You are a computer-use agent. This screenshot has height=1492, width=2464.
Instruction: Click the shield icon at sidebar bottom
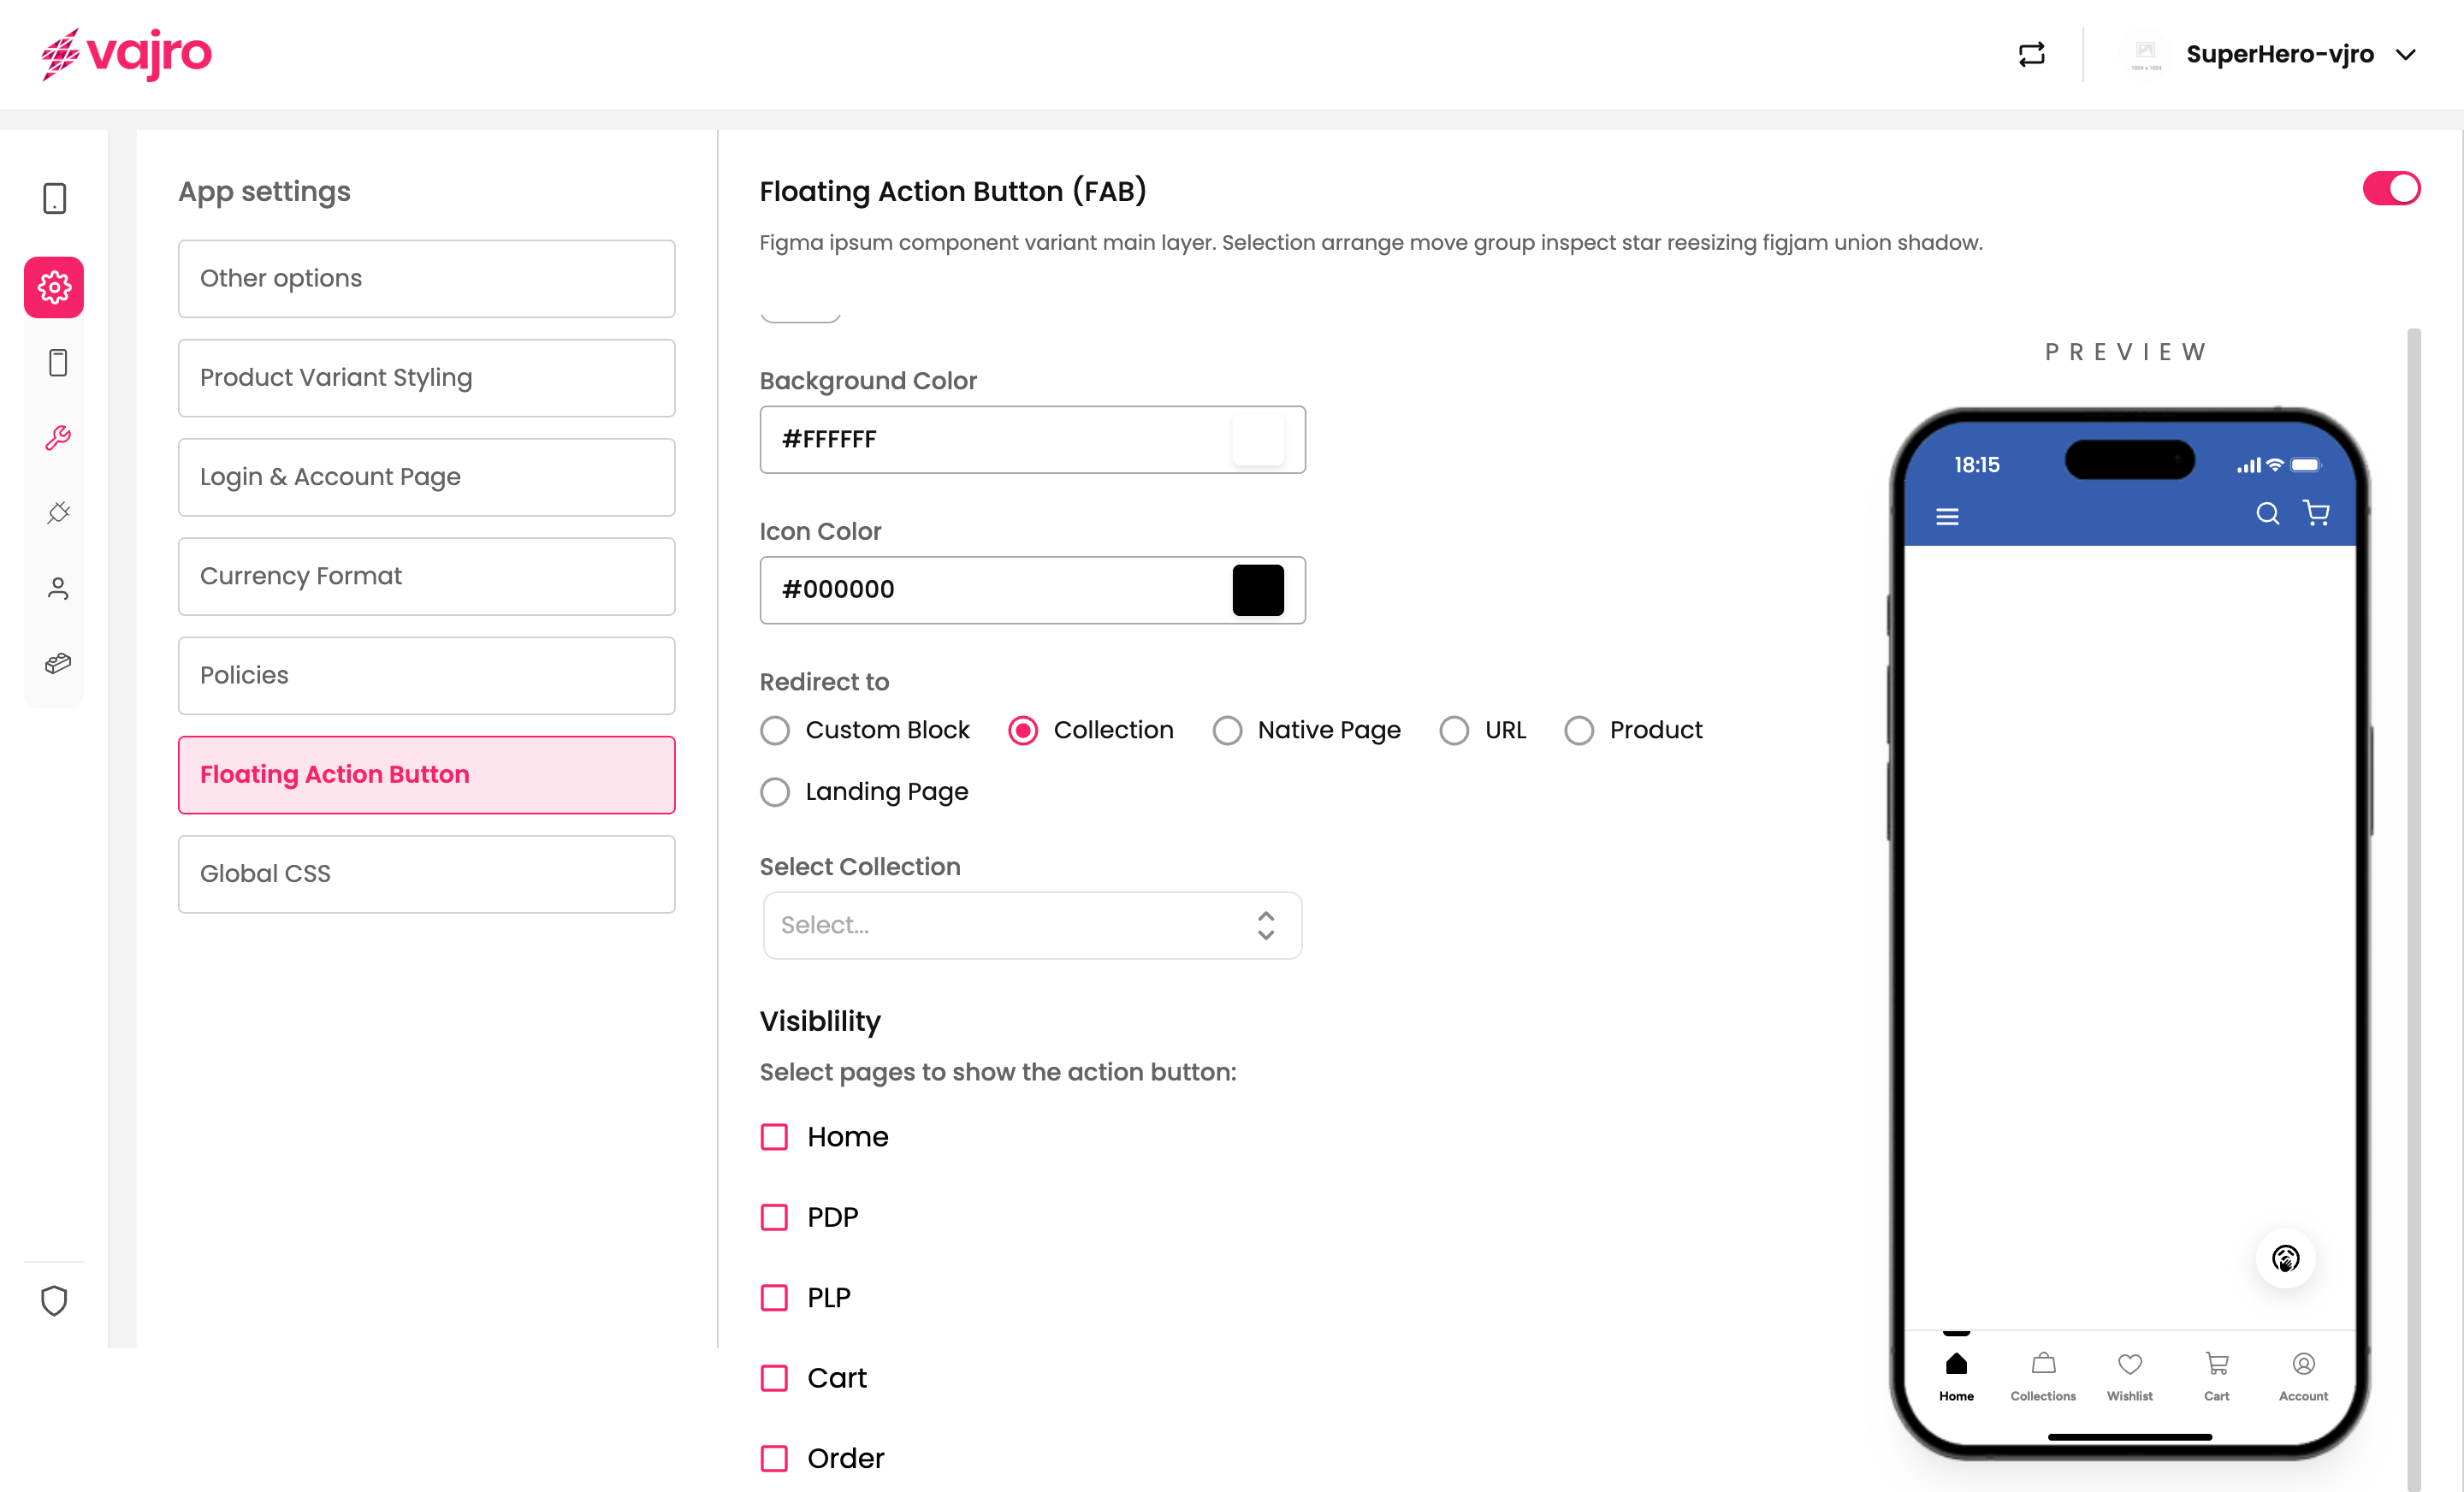pos(54,1300)
